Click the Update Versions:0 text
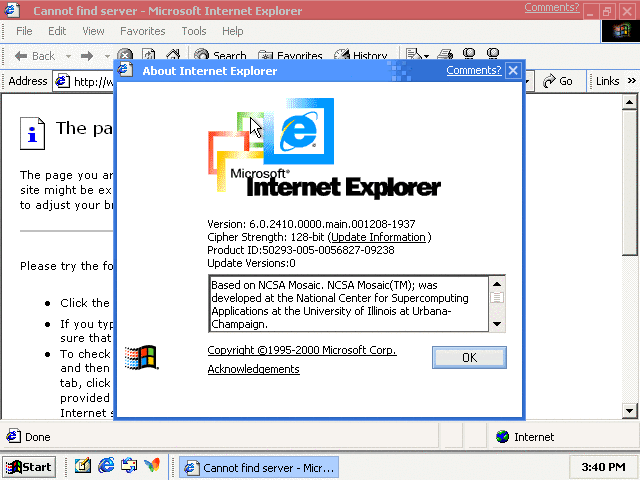Image resolution: width=640 pixels, height=480 pixels. point(251,263)
